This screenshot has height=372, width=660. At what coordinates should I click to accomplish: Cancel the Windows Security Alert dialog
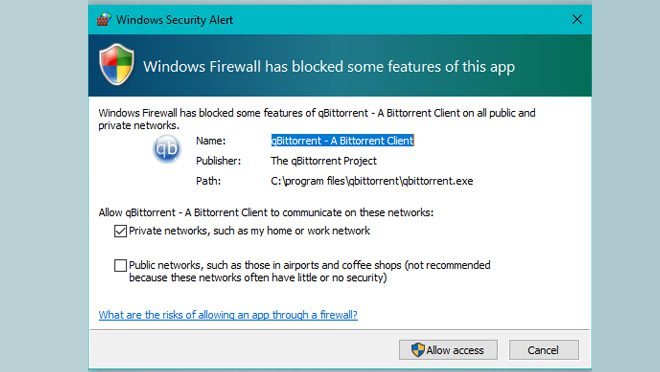pos(543,350)
